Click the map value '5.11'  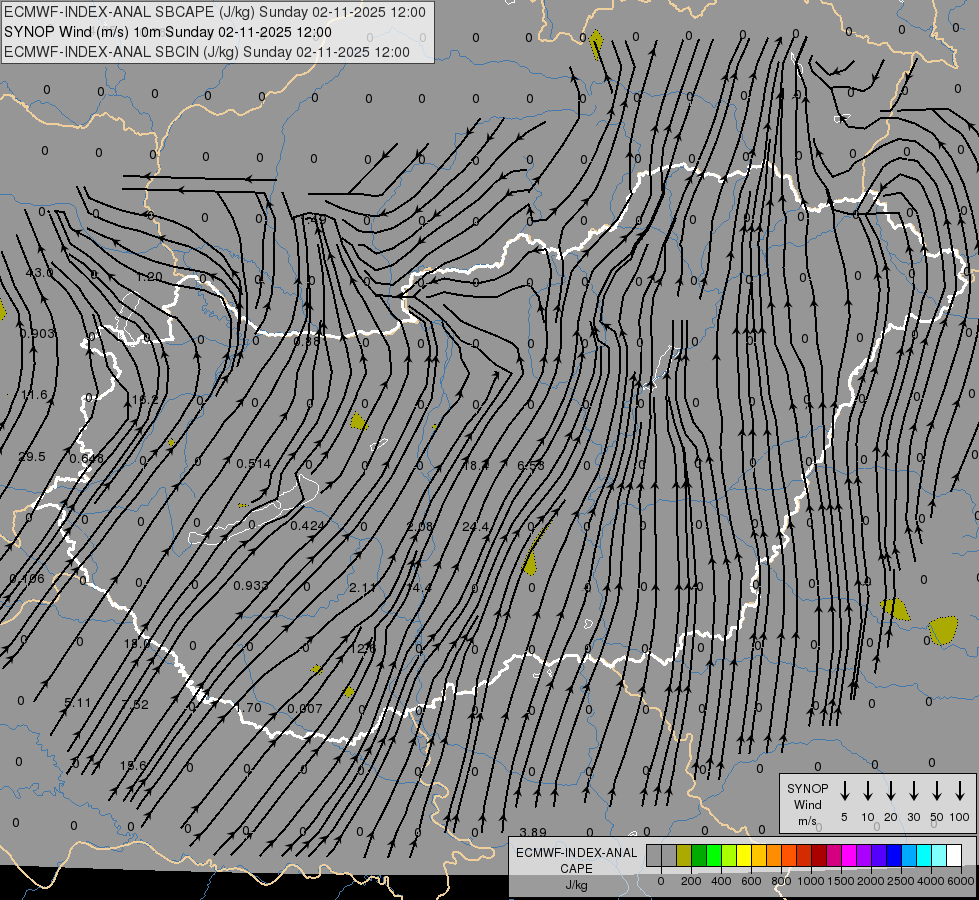point(77,703)
